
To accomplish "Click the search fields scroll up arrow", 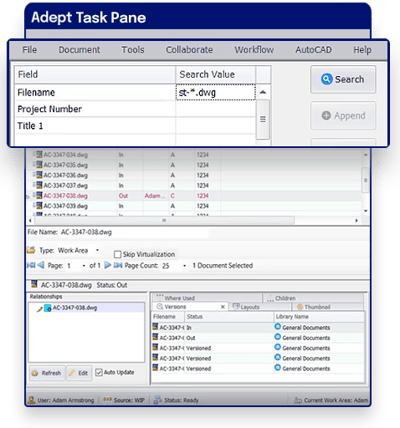I will coord(263,92).
